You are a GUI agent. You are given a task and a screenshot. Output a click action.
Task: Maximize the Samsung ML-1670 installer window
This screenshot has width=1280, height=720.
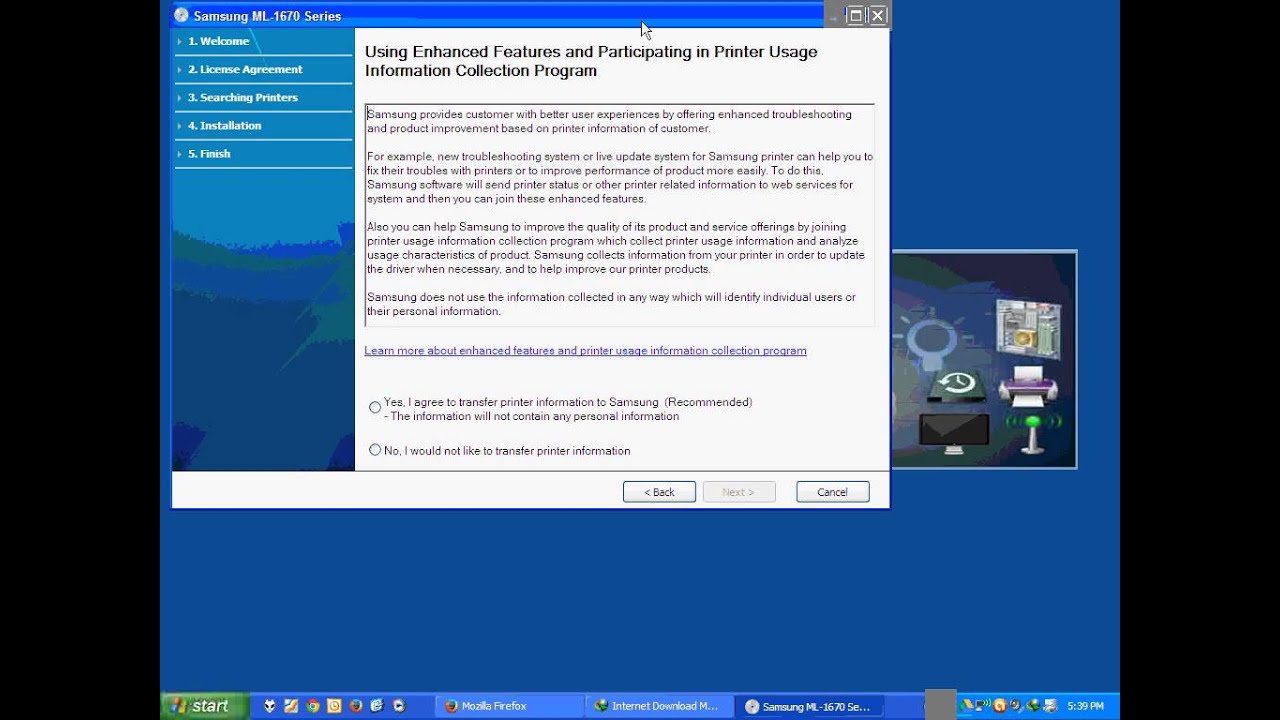click(x=855, y=15)
